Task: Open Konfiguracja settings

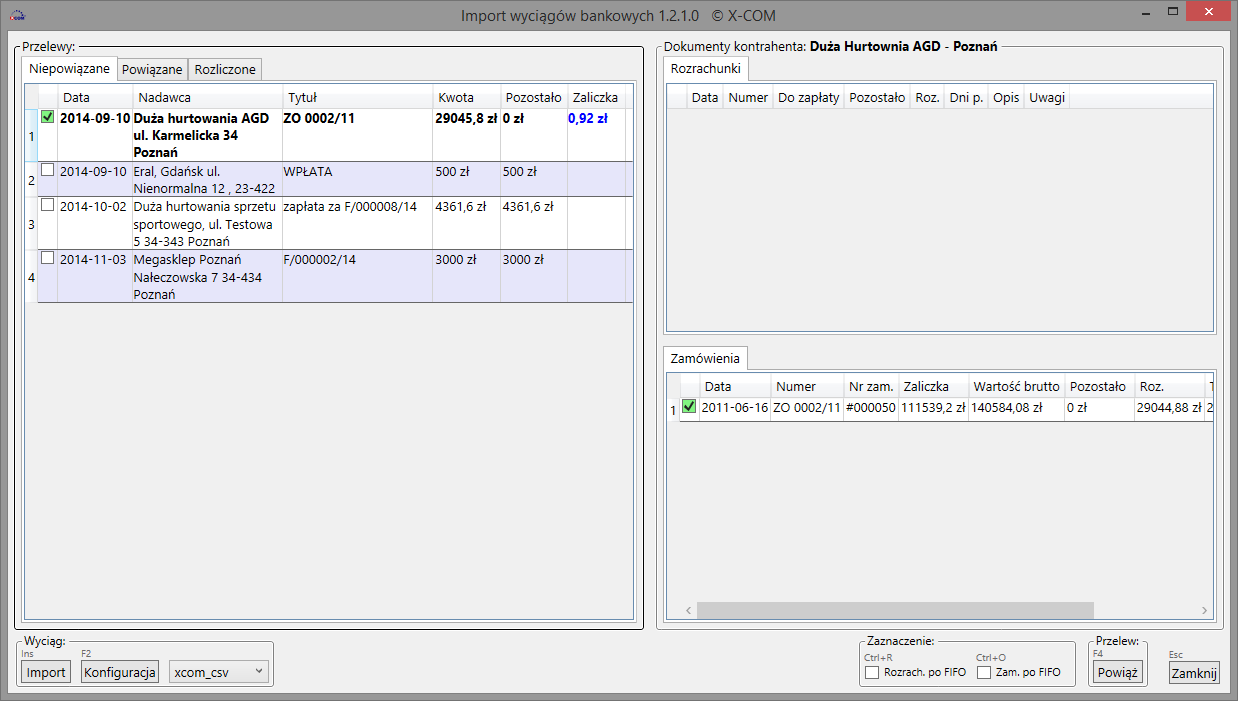Action: tap(120, 672)
